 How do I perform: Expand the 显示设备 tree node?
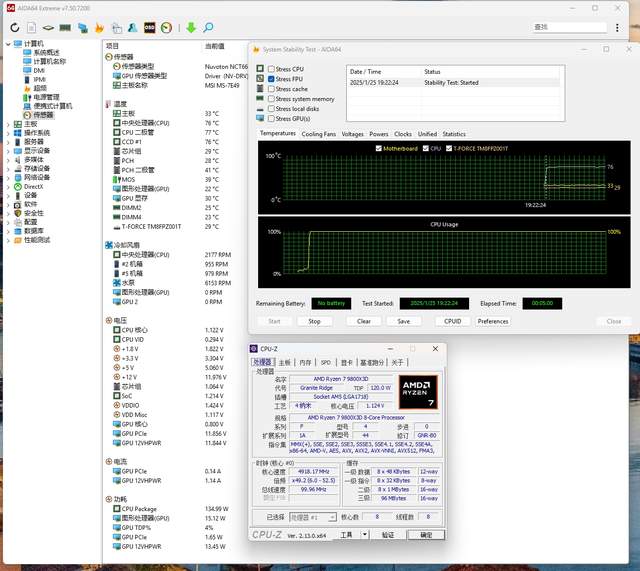[8, 151]
